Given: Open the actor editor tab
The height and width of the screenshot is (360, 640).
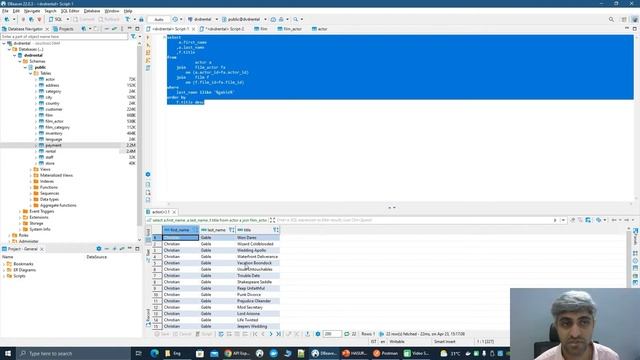Looking at the screenshot, I should tap(320, 29).
